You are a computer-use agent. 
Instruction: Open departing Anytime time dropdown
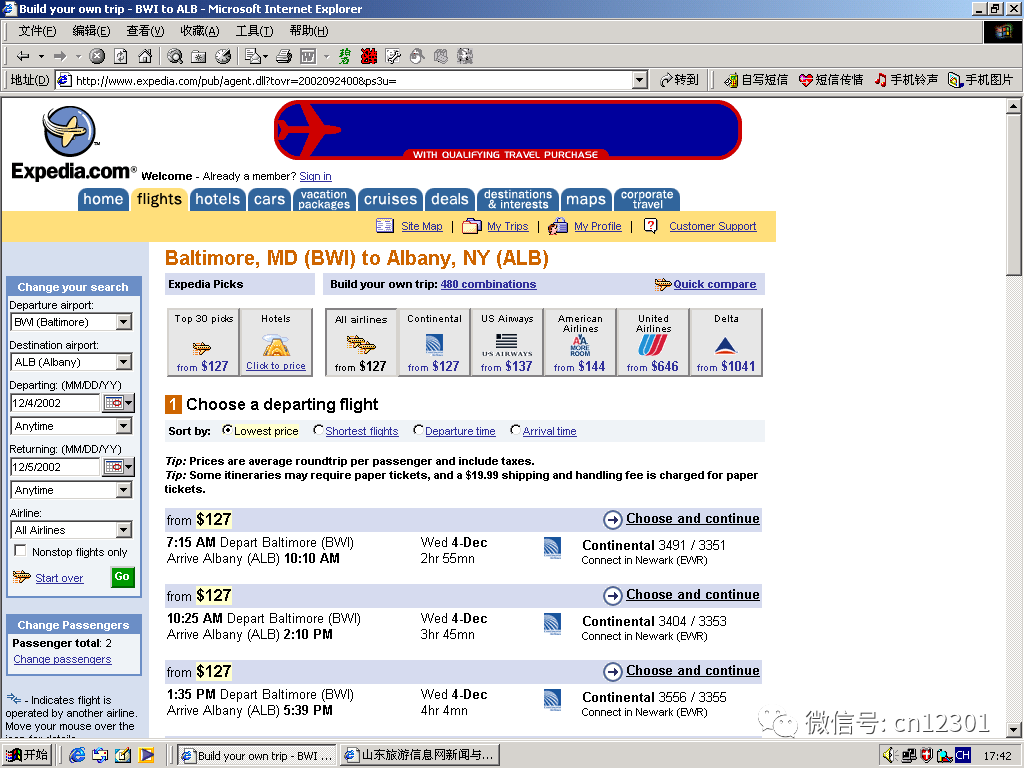pos(123,426)
